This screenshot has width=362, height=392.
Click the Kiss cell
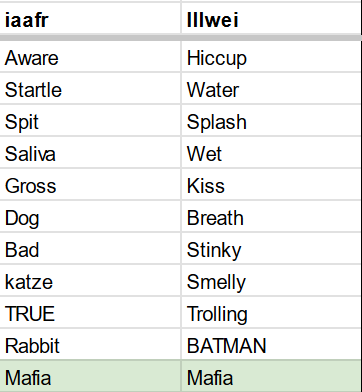272,184
